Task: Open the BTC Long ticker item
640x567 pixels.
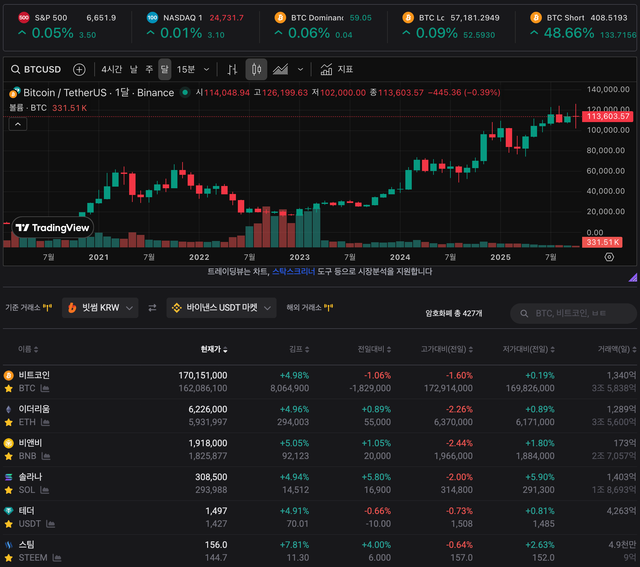Action: click(x=451, y=26)
